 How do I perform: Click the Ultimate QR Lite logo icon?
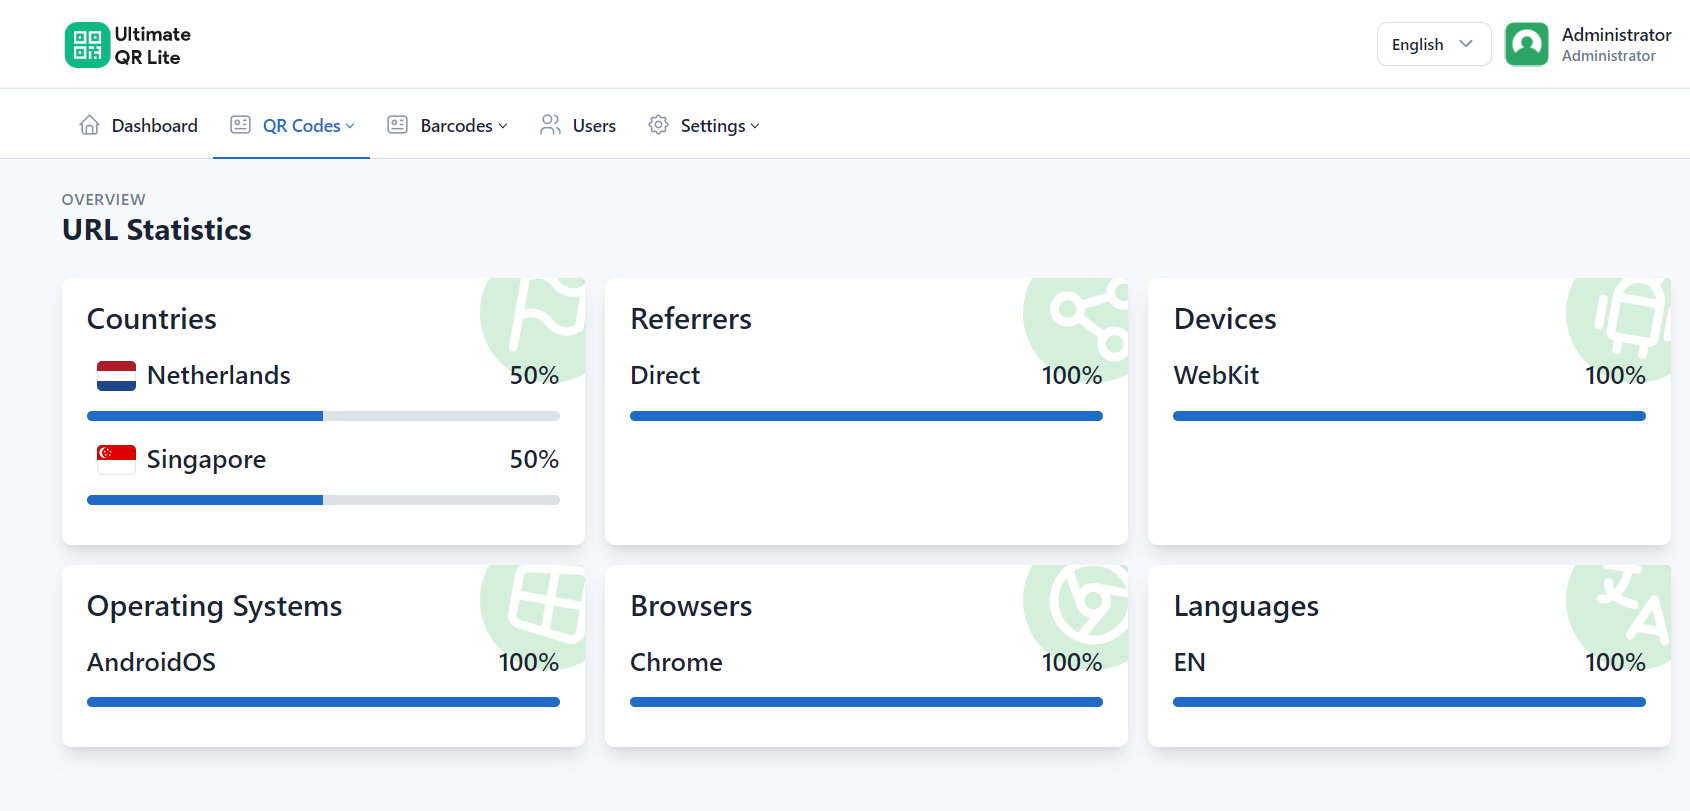pos(87,45)
